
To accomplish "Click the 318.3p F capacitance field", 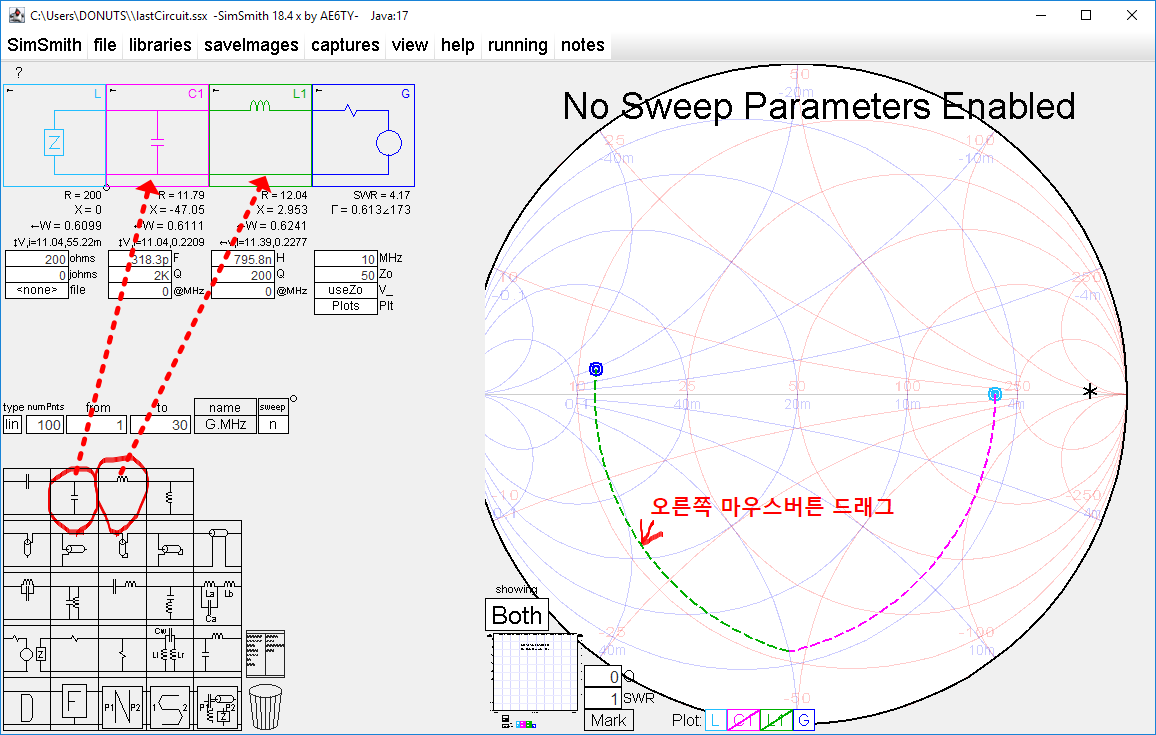I will point(140,259).
